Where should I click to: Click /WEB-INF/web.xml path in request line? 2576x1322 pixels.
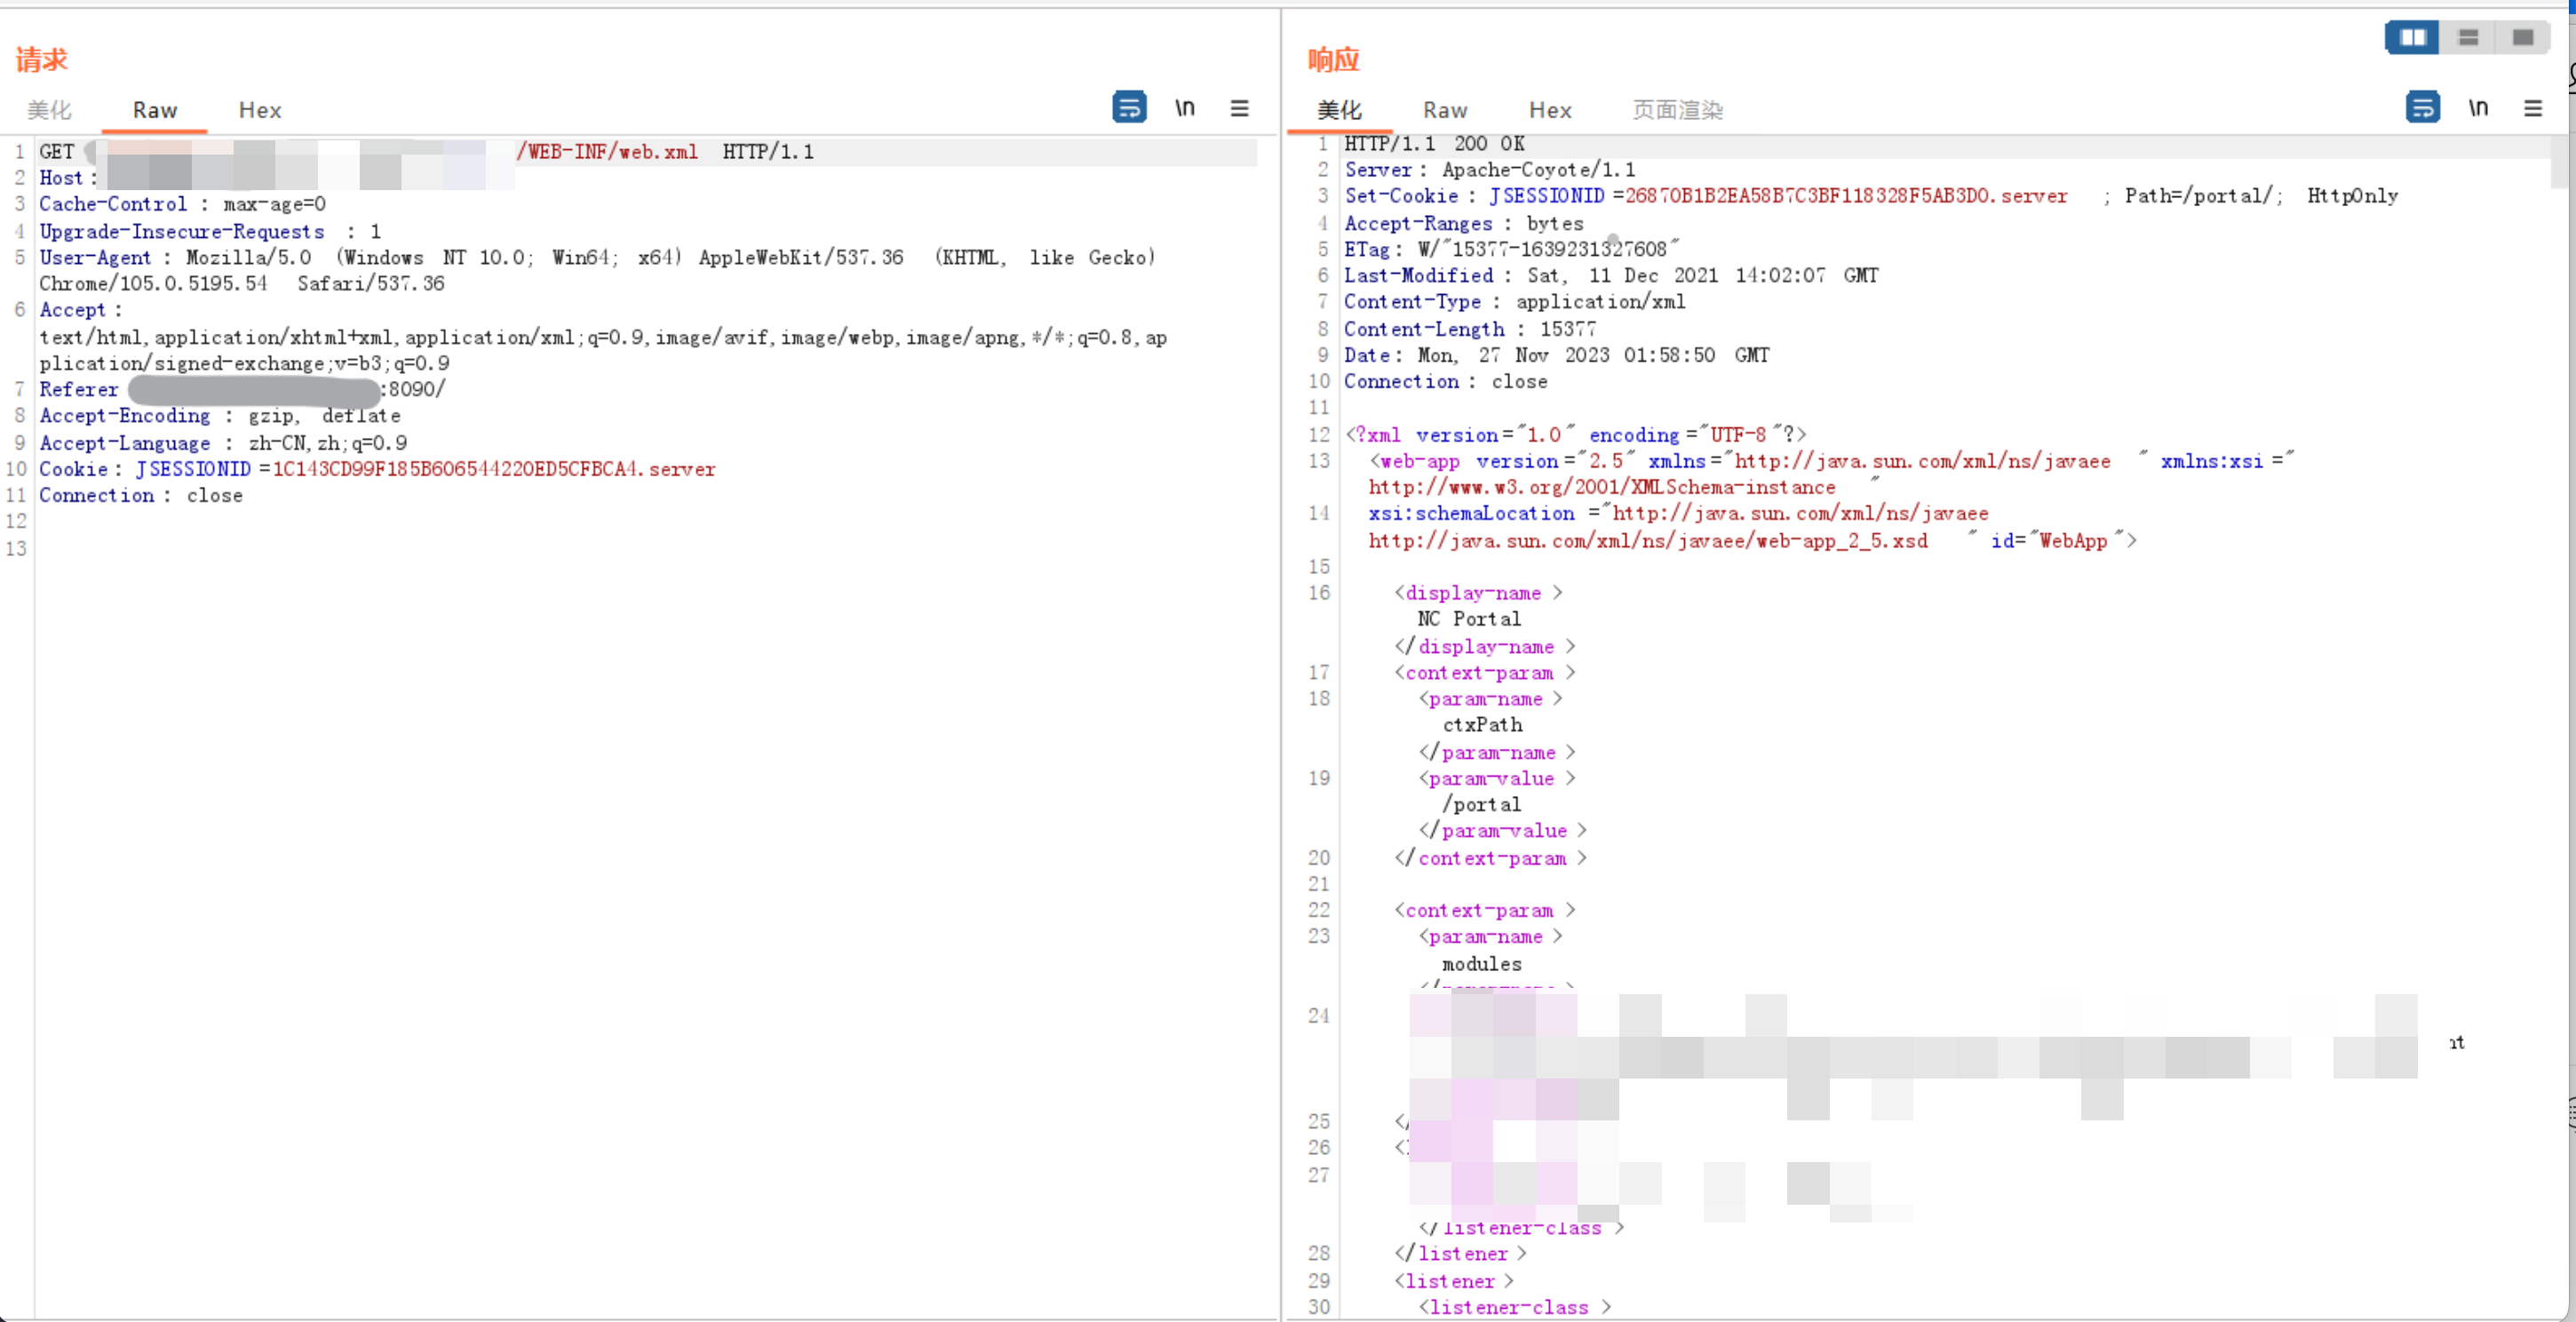coord(607,152)
